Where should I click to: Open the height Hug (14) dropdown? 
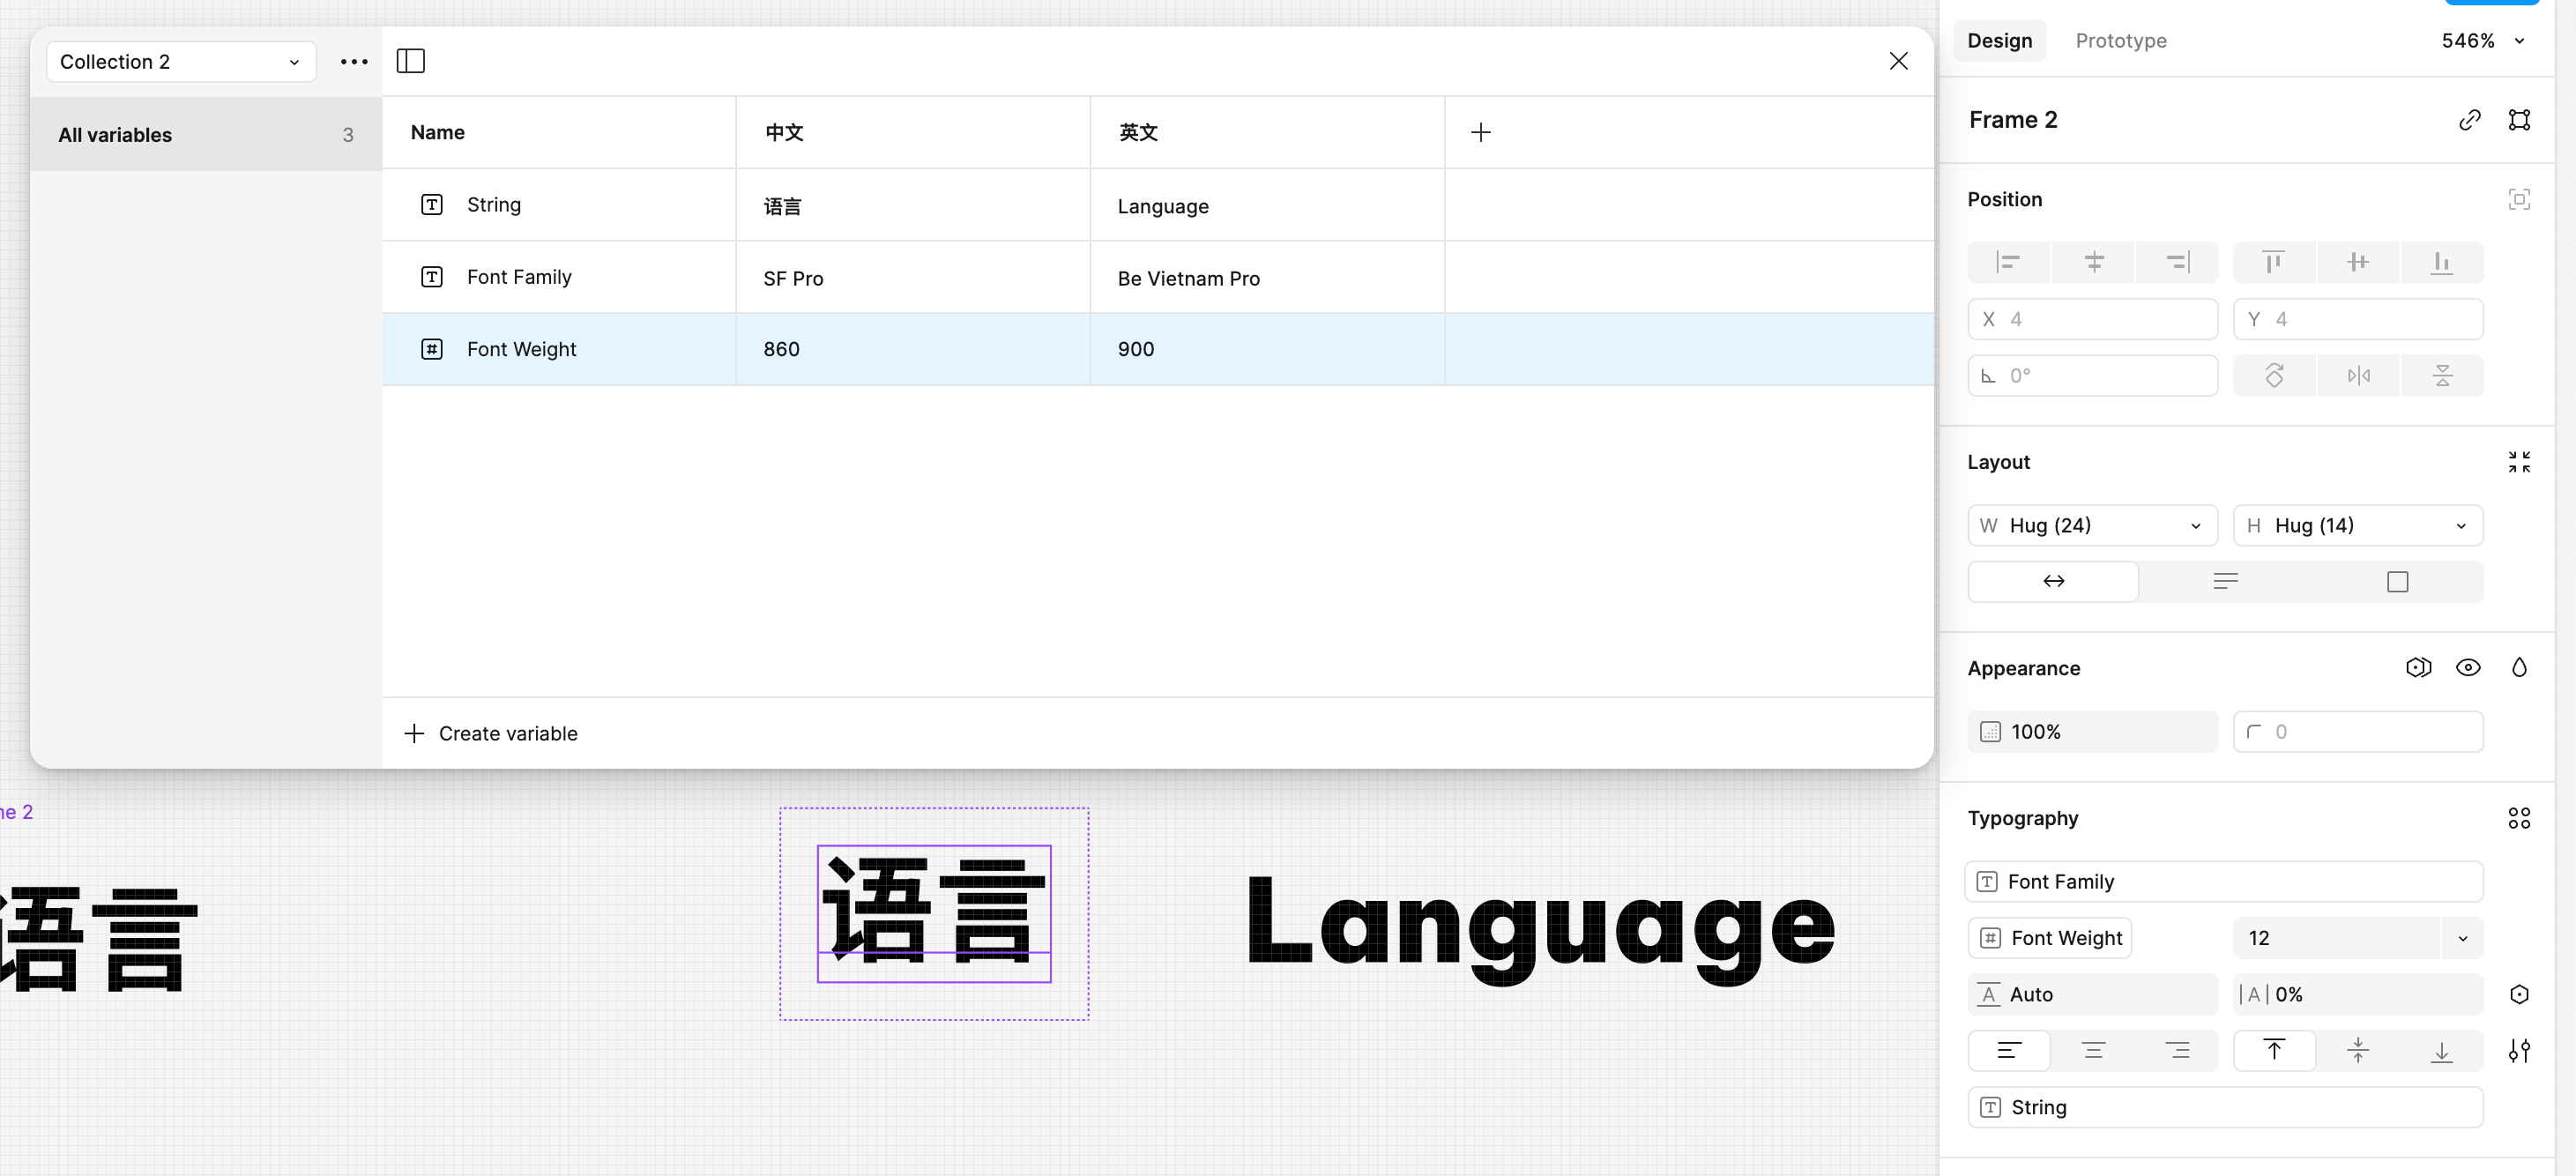point(2358,525)
